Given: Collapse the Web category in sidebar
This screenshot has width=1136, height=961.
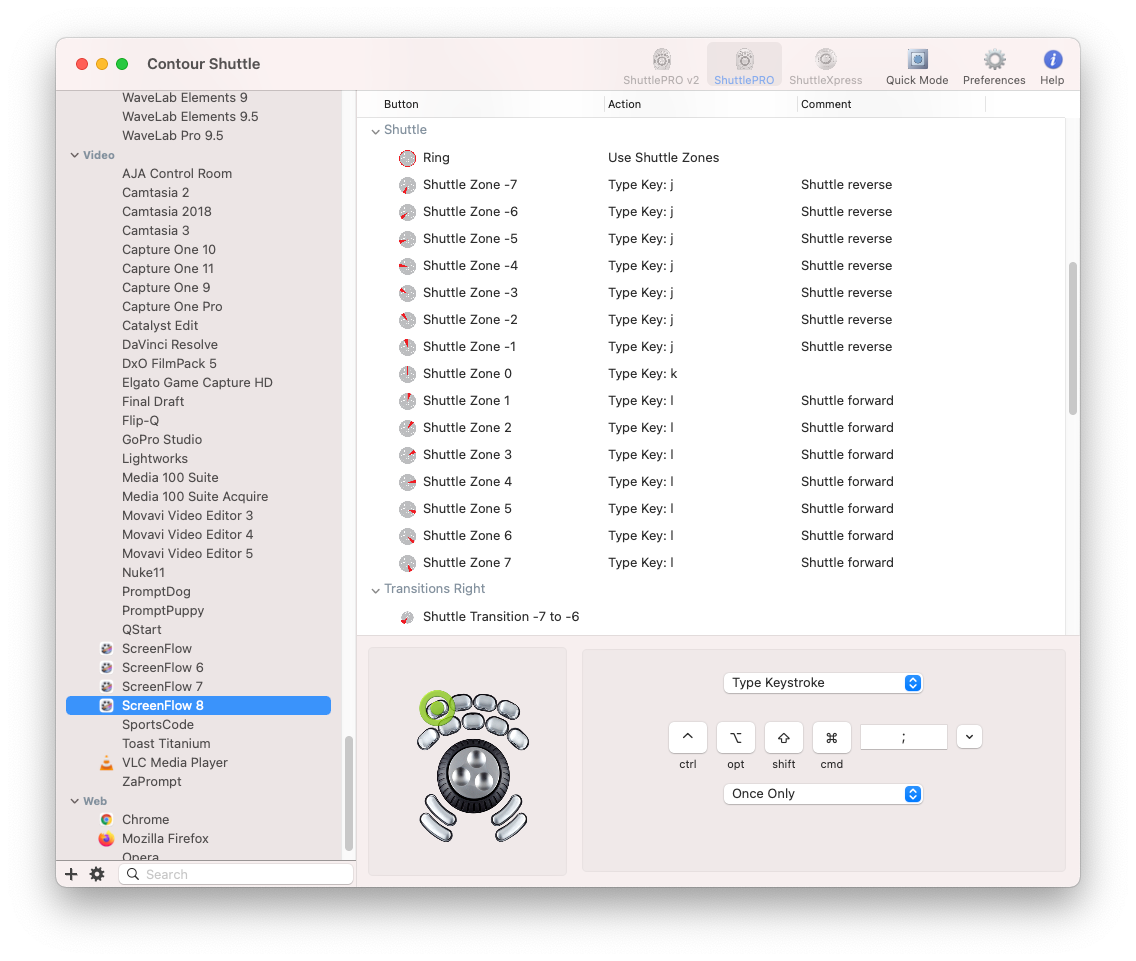Looking at the screenshot, I should pyautogui.click(x=75, y=801).
